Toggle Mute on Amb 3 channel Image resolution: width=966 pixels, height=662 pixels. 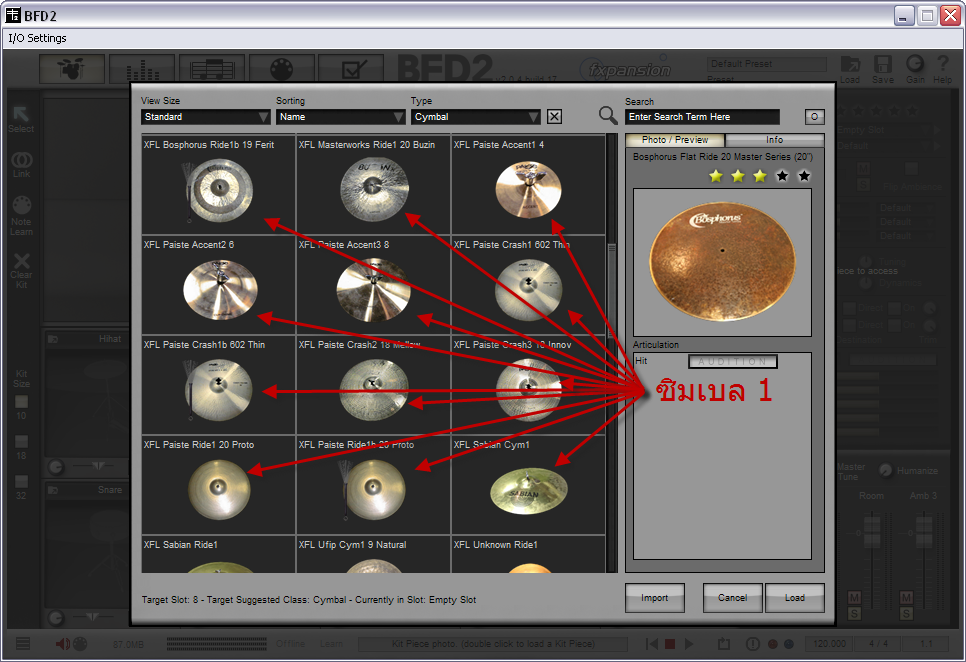pyautogui.click(x=906, y=597)
